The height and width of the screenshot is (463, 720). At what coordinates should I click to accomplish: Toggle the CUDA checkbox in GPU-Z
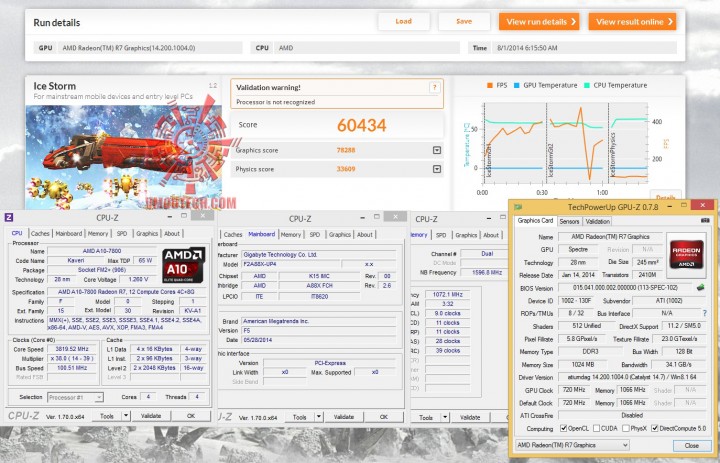pos(596,428)
